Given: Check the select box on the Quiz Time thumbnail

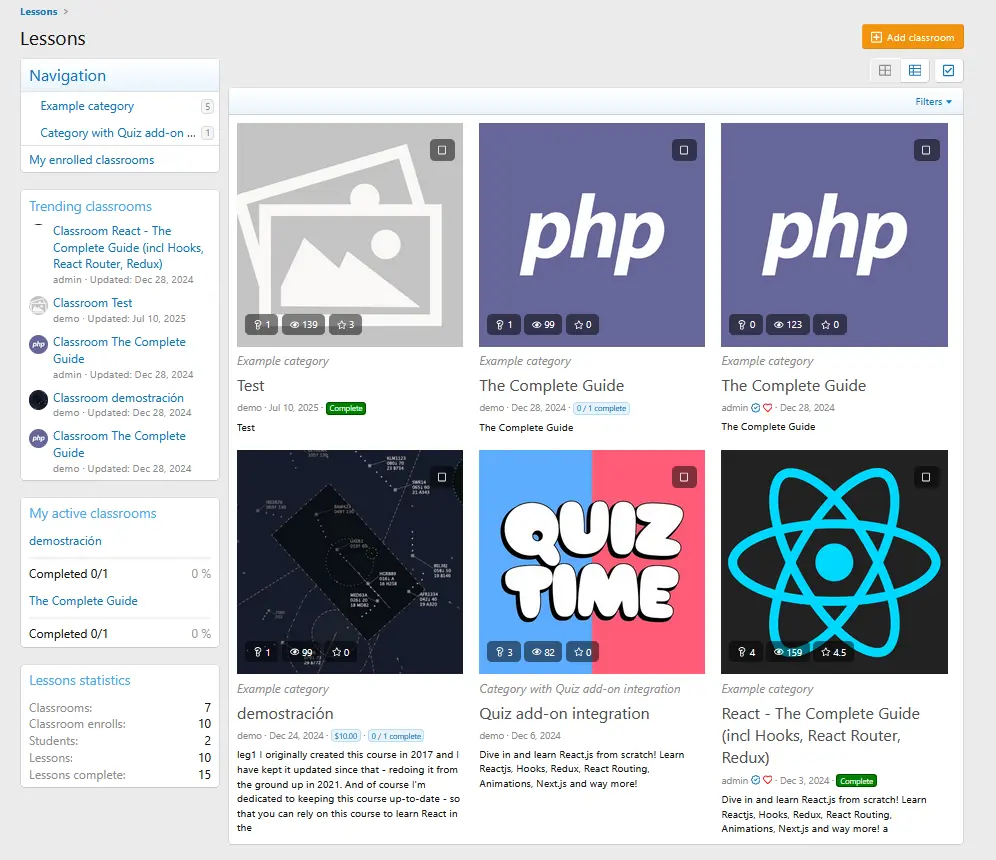Looking at the screenshot, I should coord(684,477).
